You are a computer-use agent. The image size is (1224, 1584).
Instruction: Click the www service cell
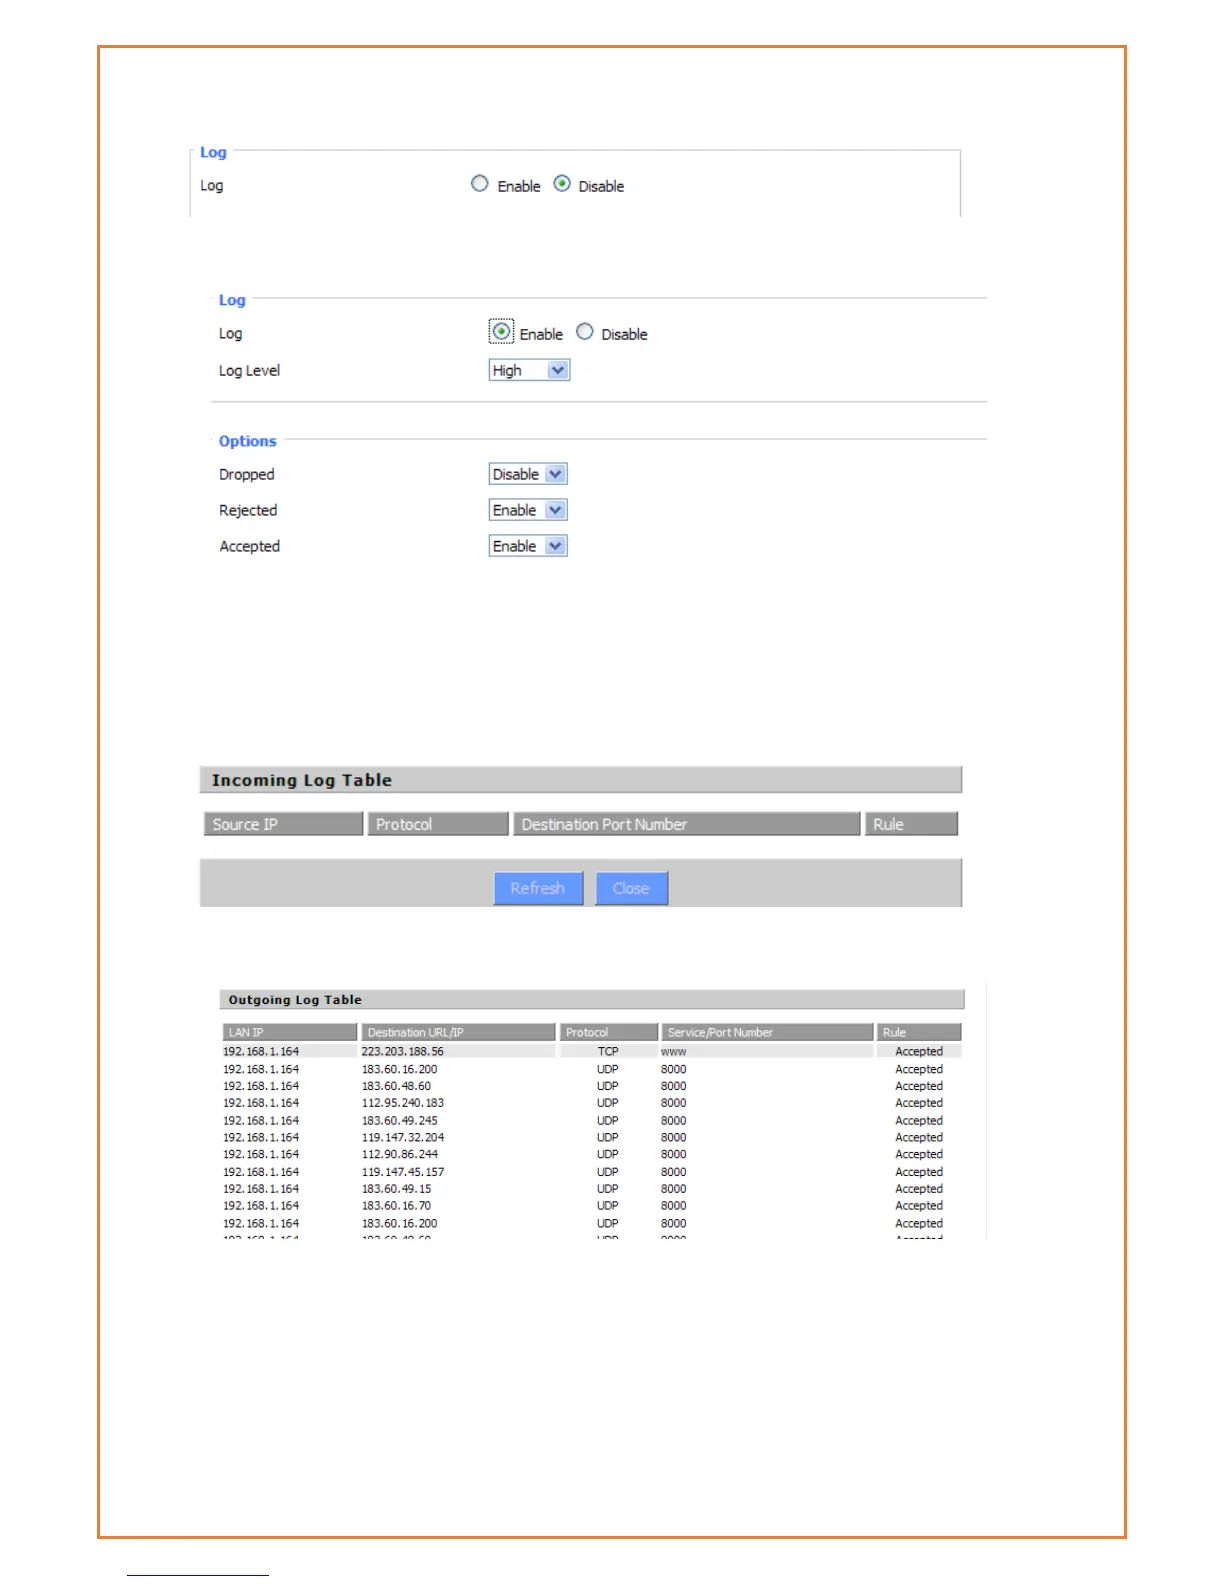click(x=673, y=1051)
